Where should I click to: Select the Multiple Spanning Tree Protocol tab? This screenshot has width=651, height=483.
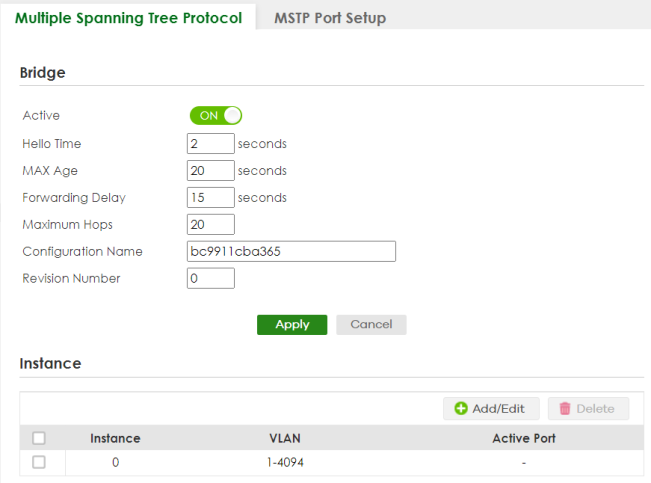[x=128, y=18]
